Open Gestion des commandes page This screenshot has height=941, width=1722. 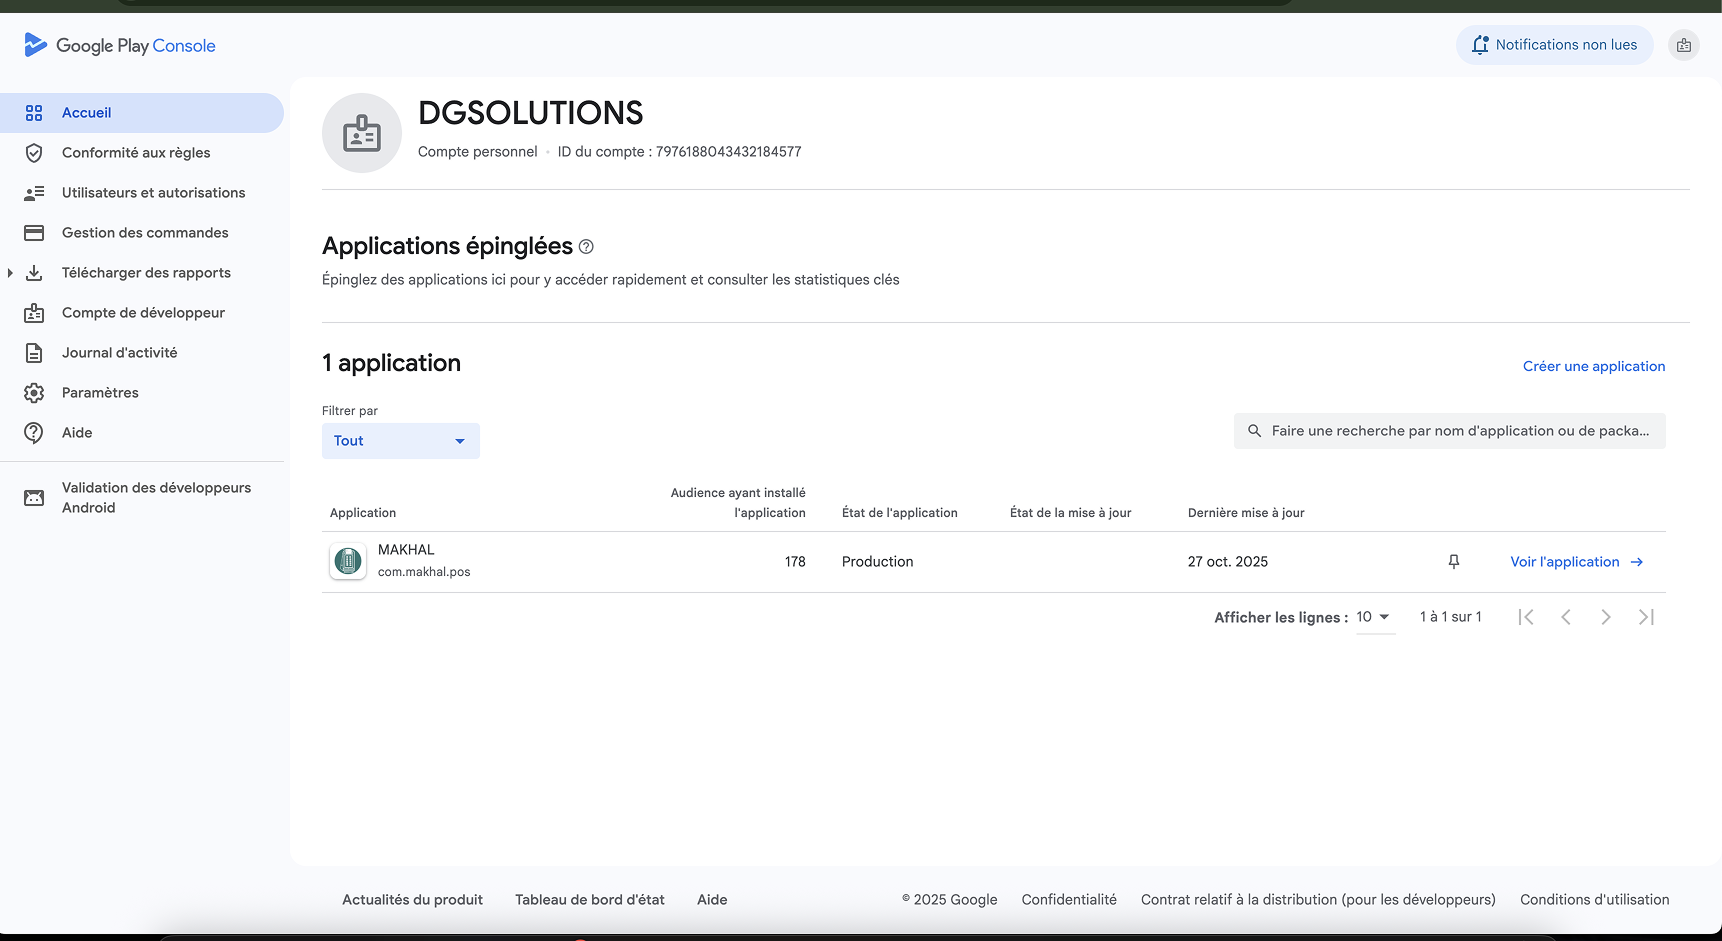point(145,233)
